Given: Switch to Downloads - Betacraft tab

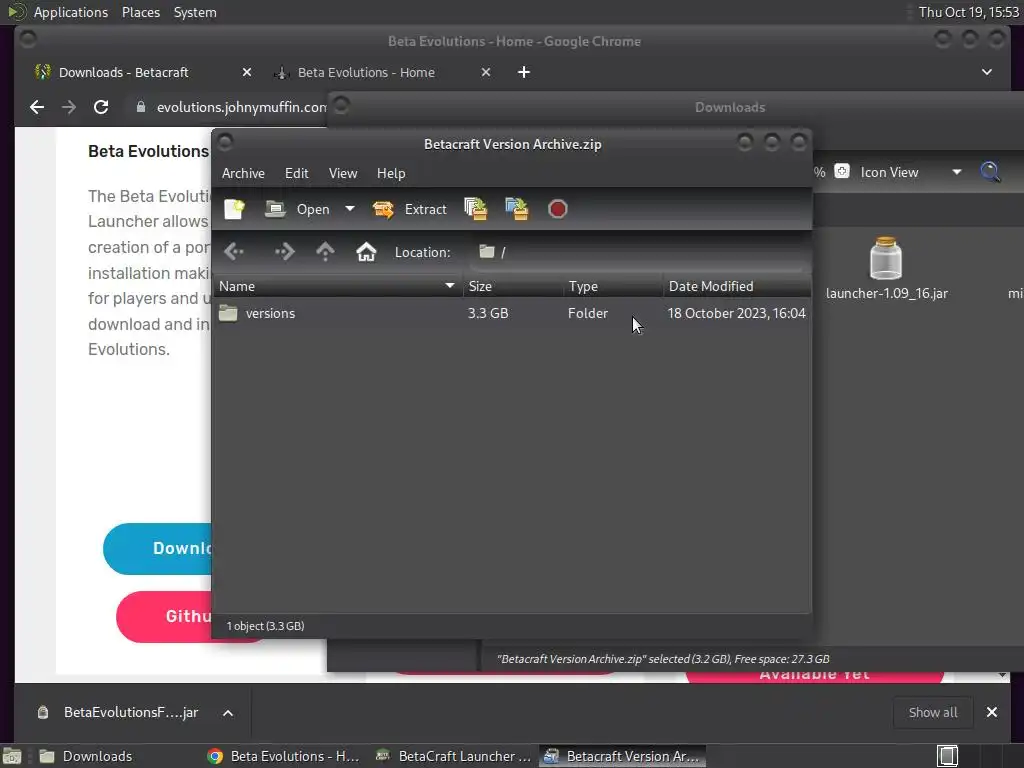Looking at the screenshot, I should (x=124, y=72).
